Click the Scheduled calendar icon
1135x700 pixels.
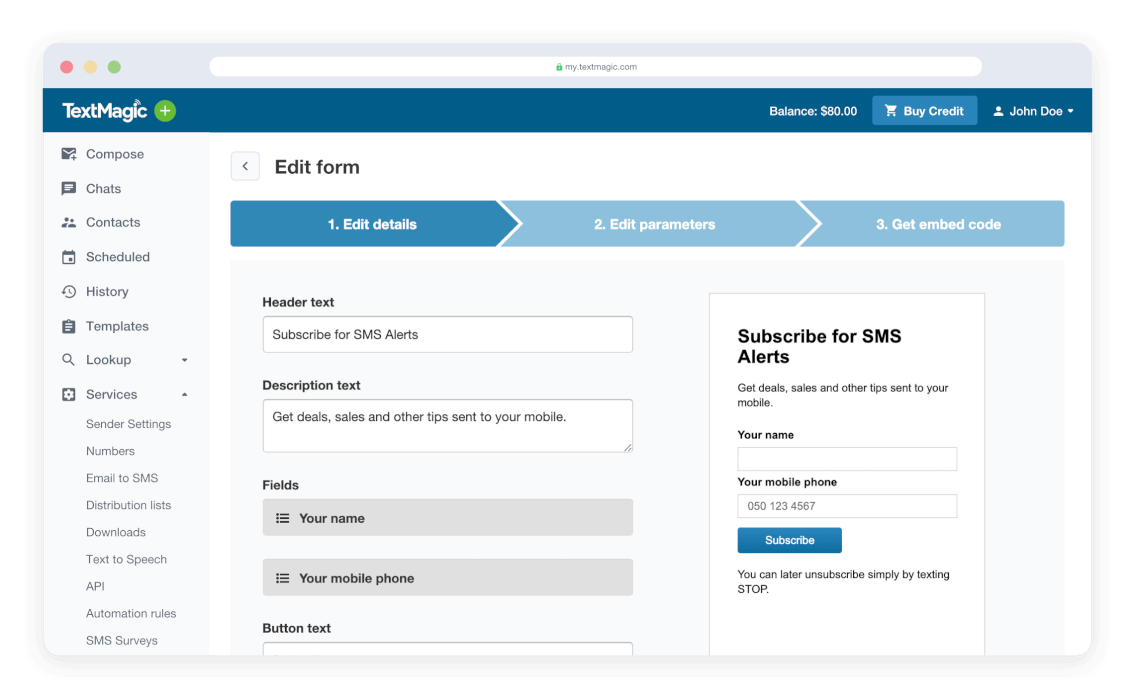tap(69, 257)
